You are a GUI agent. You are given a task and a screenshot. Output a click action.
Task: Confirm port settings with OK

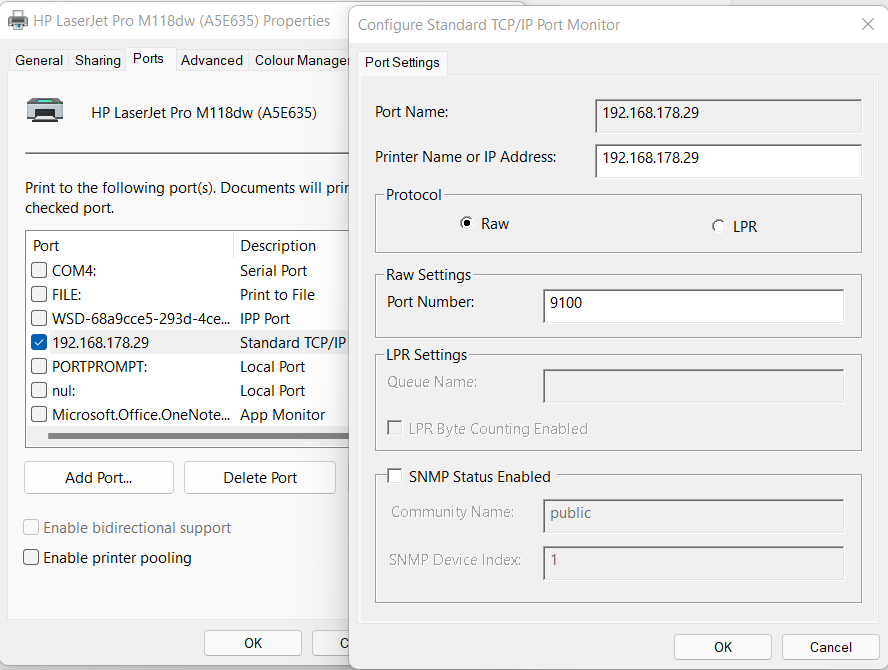tap(722, 646)
